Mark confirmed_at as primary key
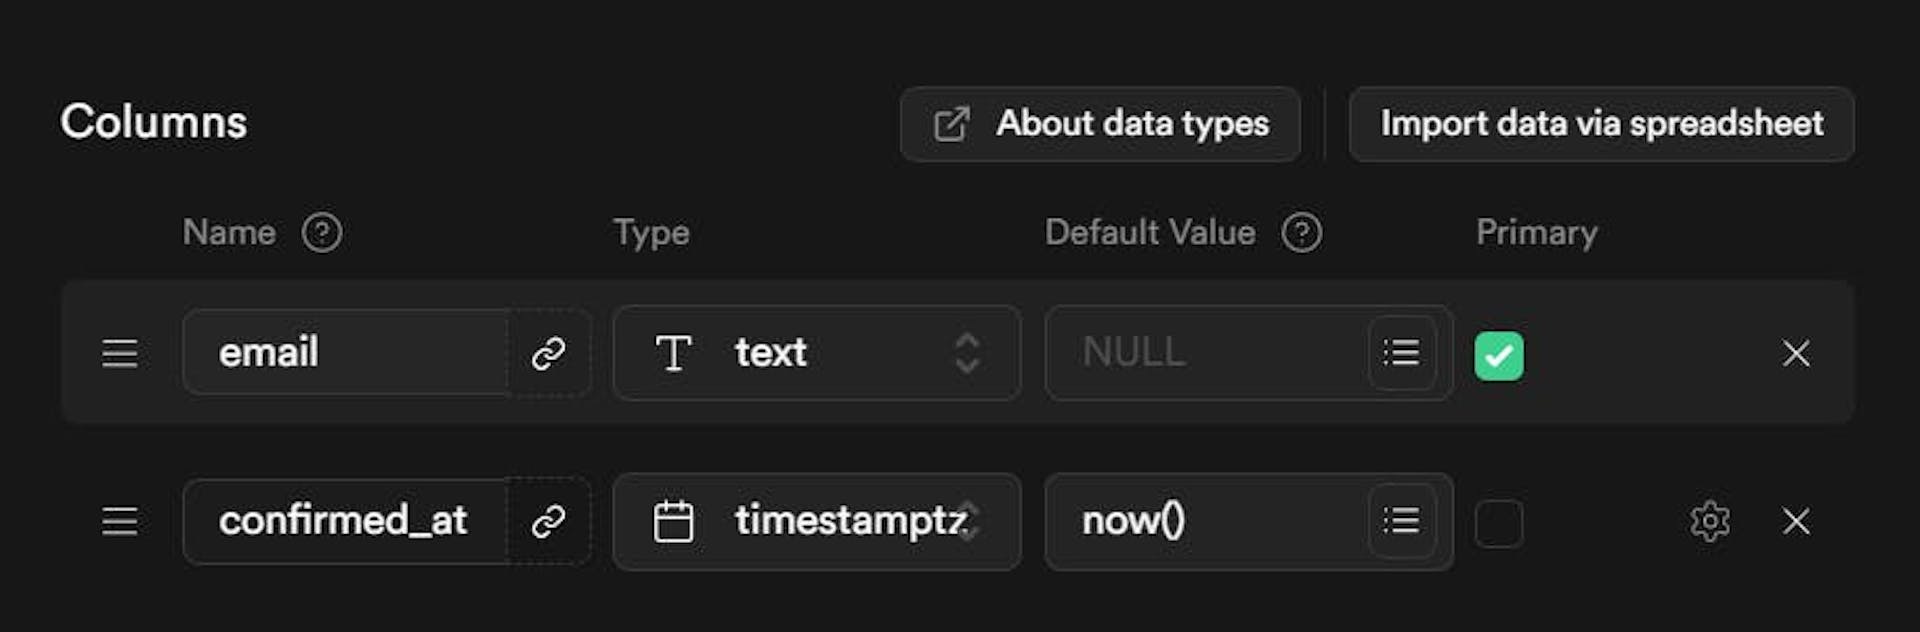Image resolution: width=1920 pixels, height=632 pixels. coord(1499,523)
